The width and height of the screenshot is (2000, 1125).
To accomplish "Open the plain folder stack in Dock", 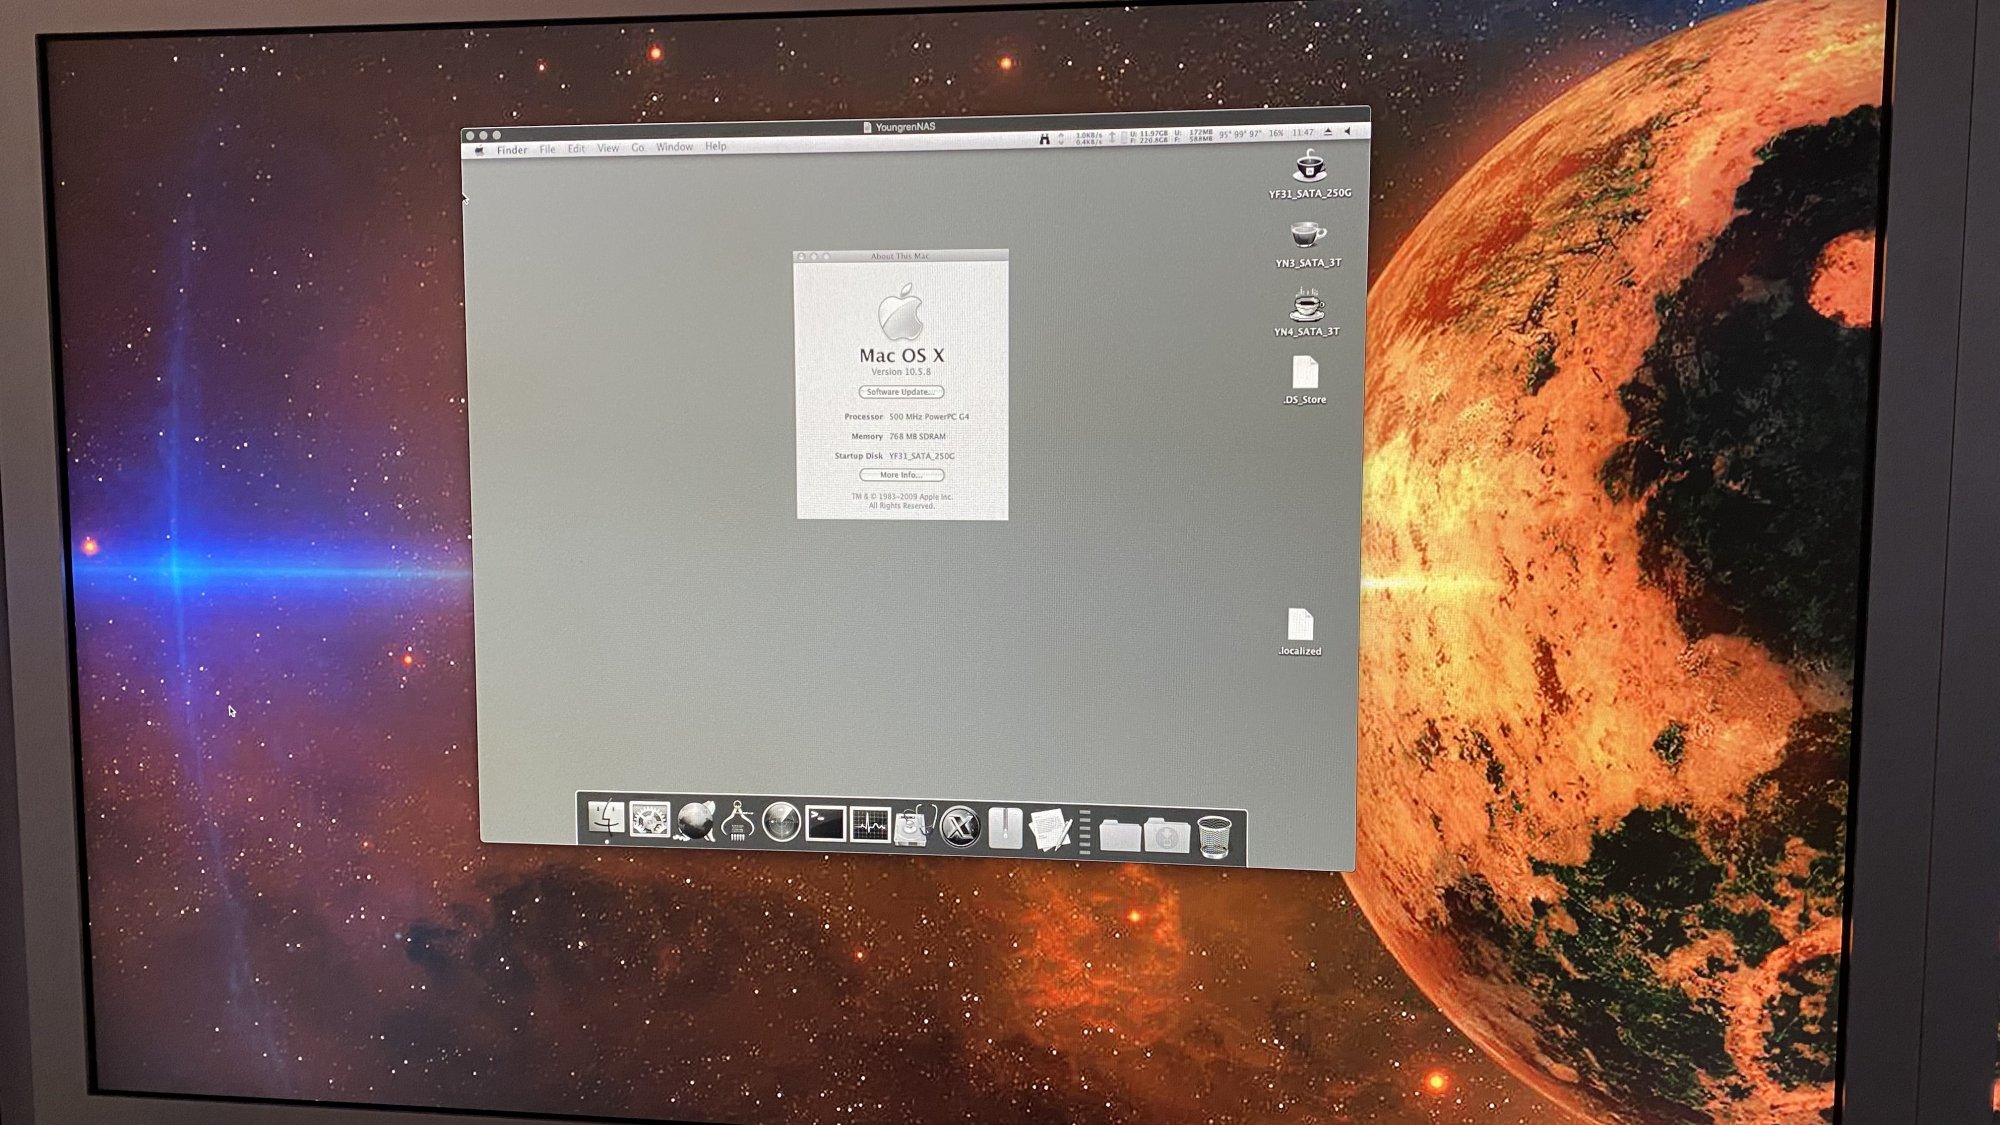I will pyautogui.click(x=1120, y=834).
